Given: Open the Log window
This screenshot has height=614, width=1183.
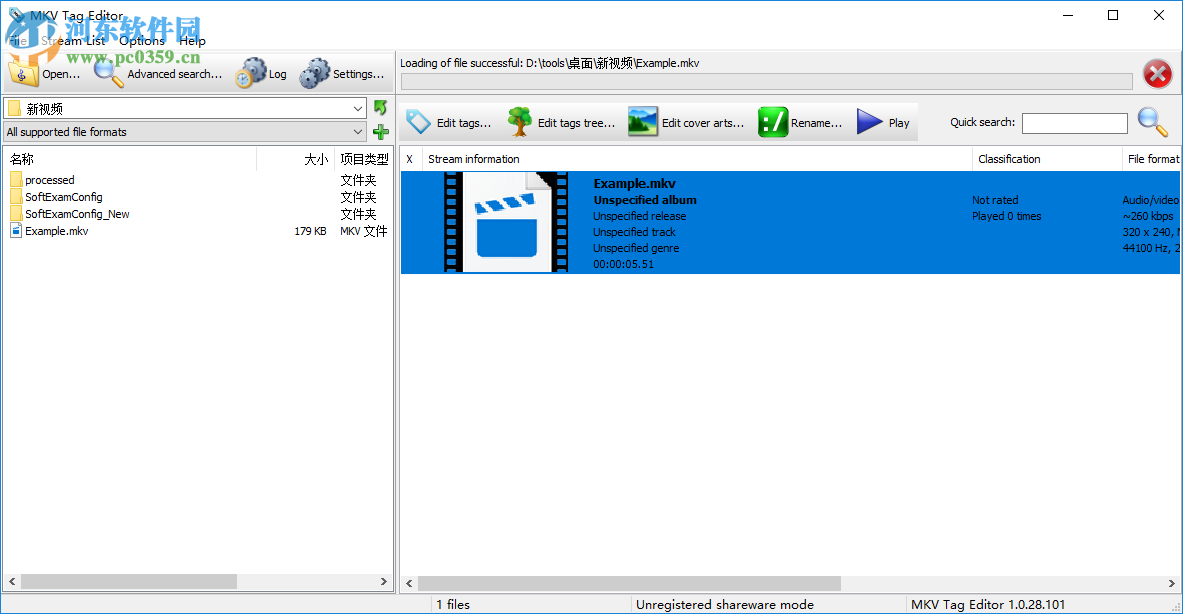Looking at the screenshot, I should coord(260,72).
